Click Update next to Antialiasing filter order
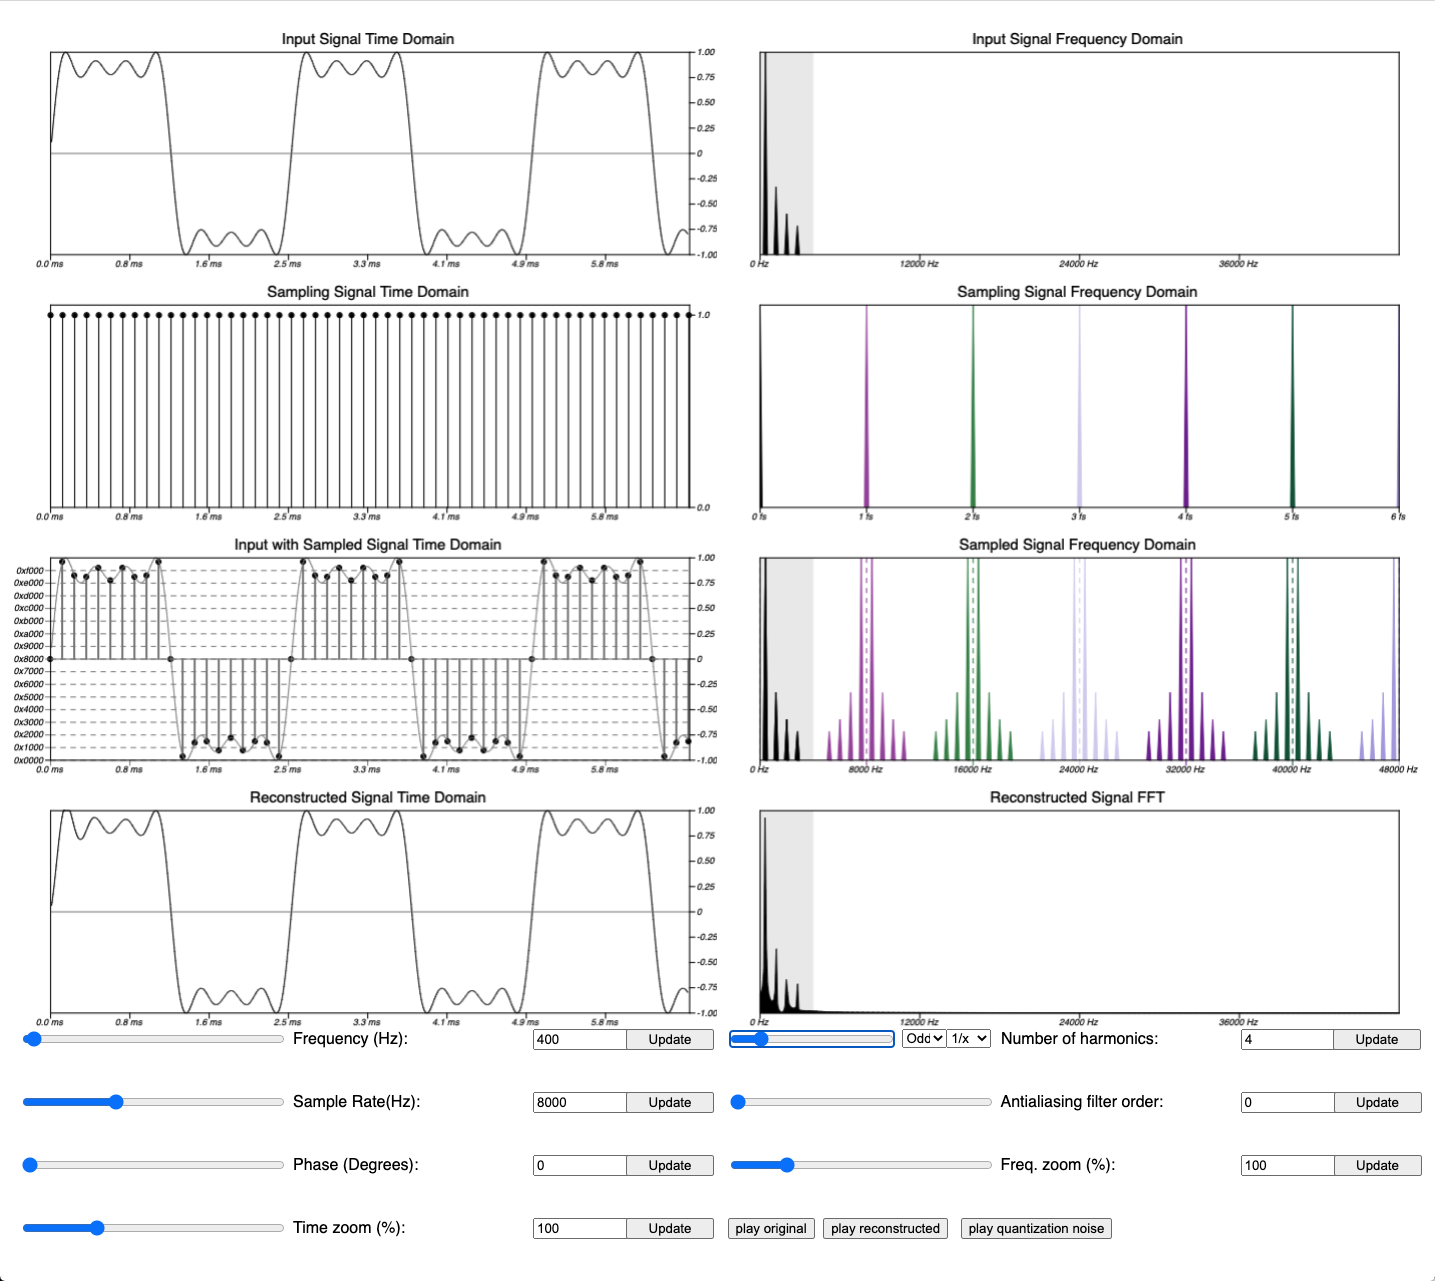Image resolution: width=1435 pixels, height=1281 pixels. tap(1377, 1102)
